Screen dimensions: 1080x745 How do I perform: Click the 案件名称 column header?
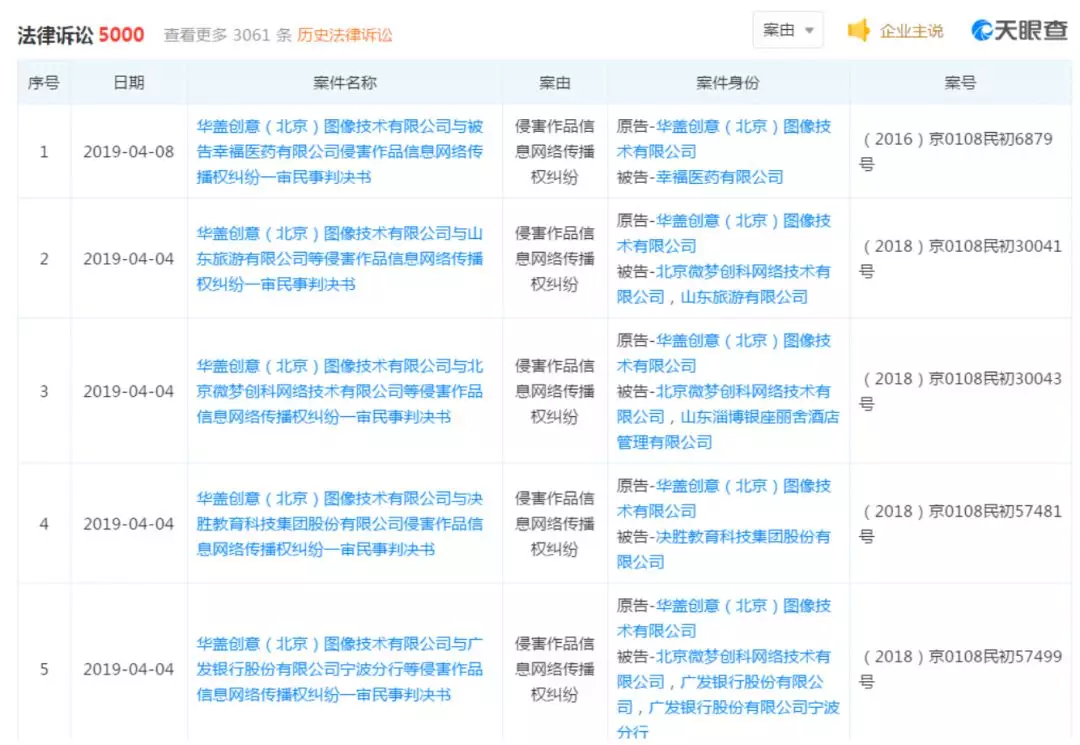coord(344,83)
